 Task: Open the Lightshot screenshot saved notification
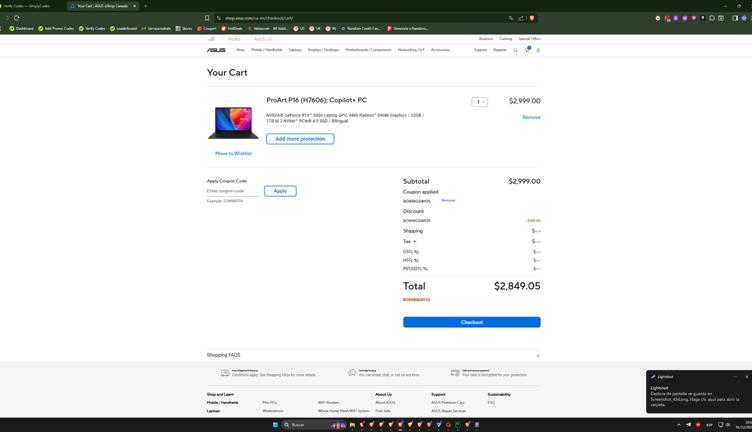(x=698, y=392)
